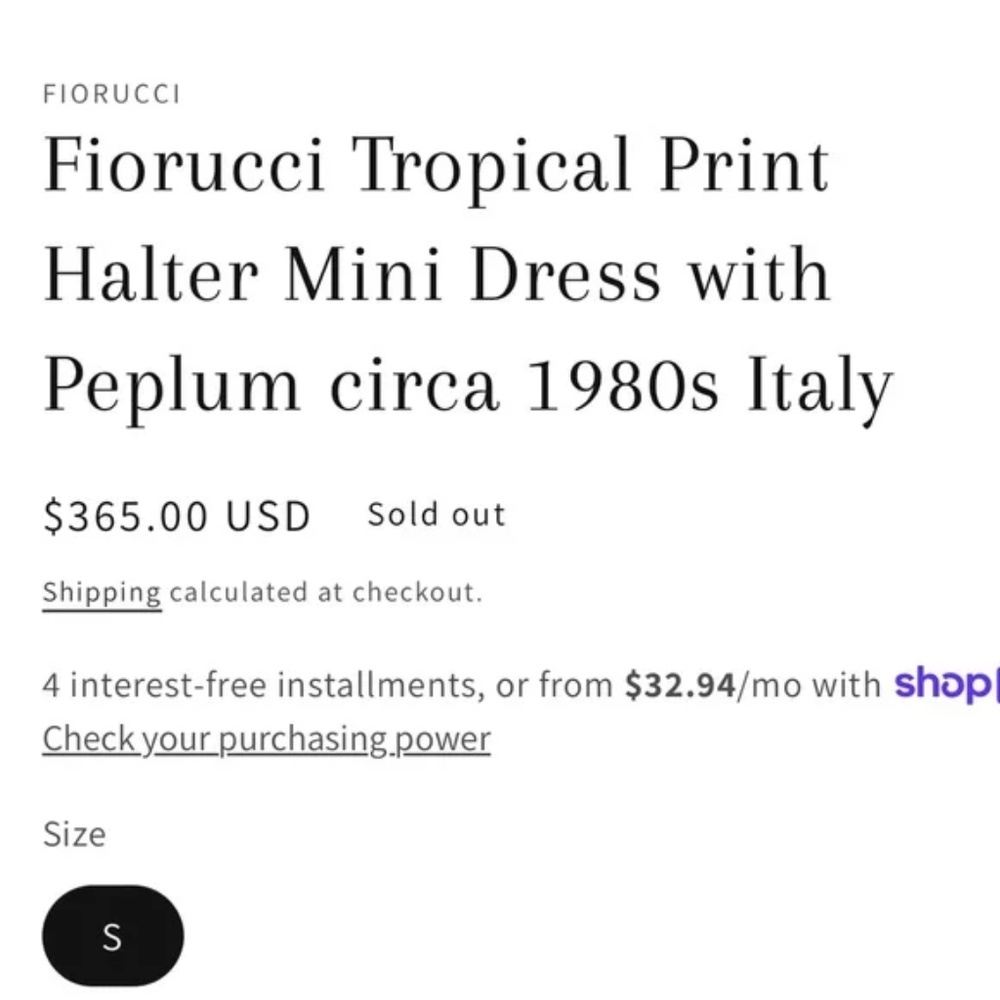Click the title line ending in Italy

click(x=467, y=385)
